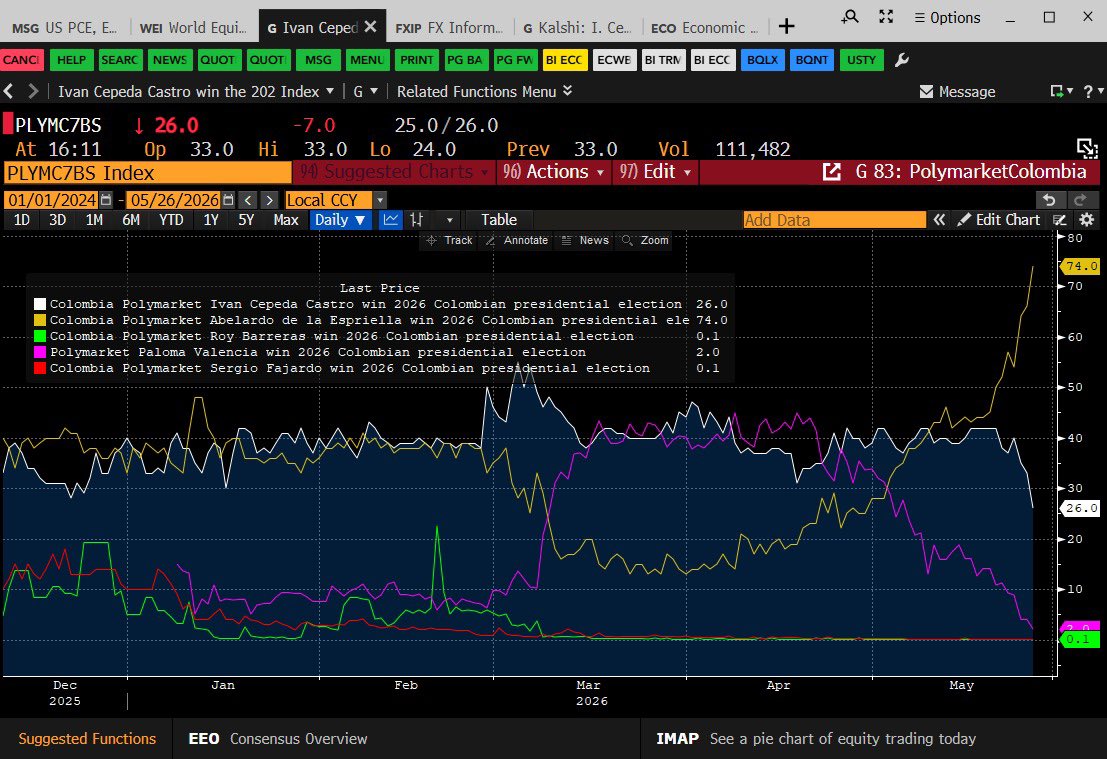Click the undo arrow button
This screenshot has width=1107, height=759.
(1049, 200)
